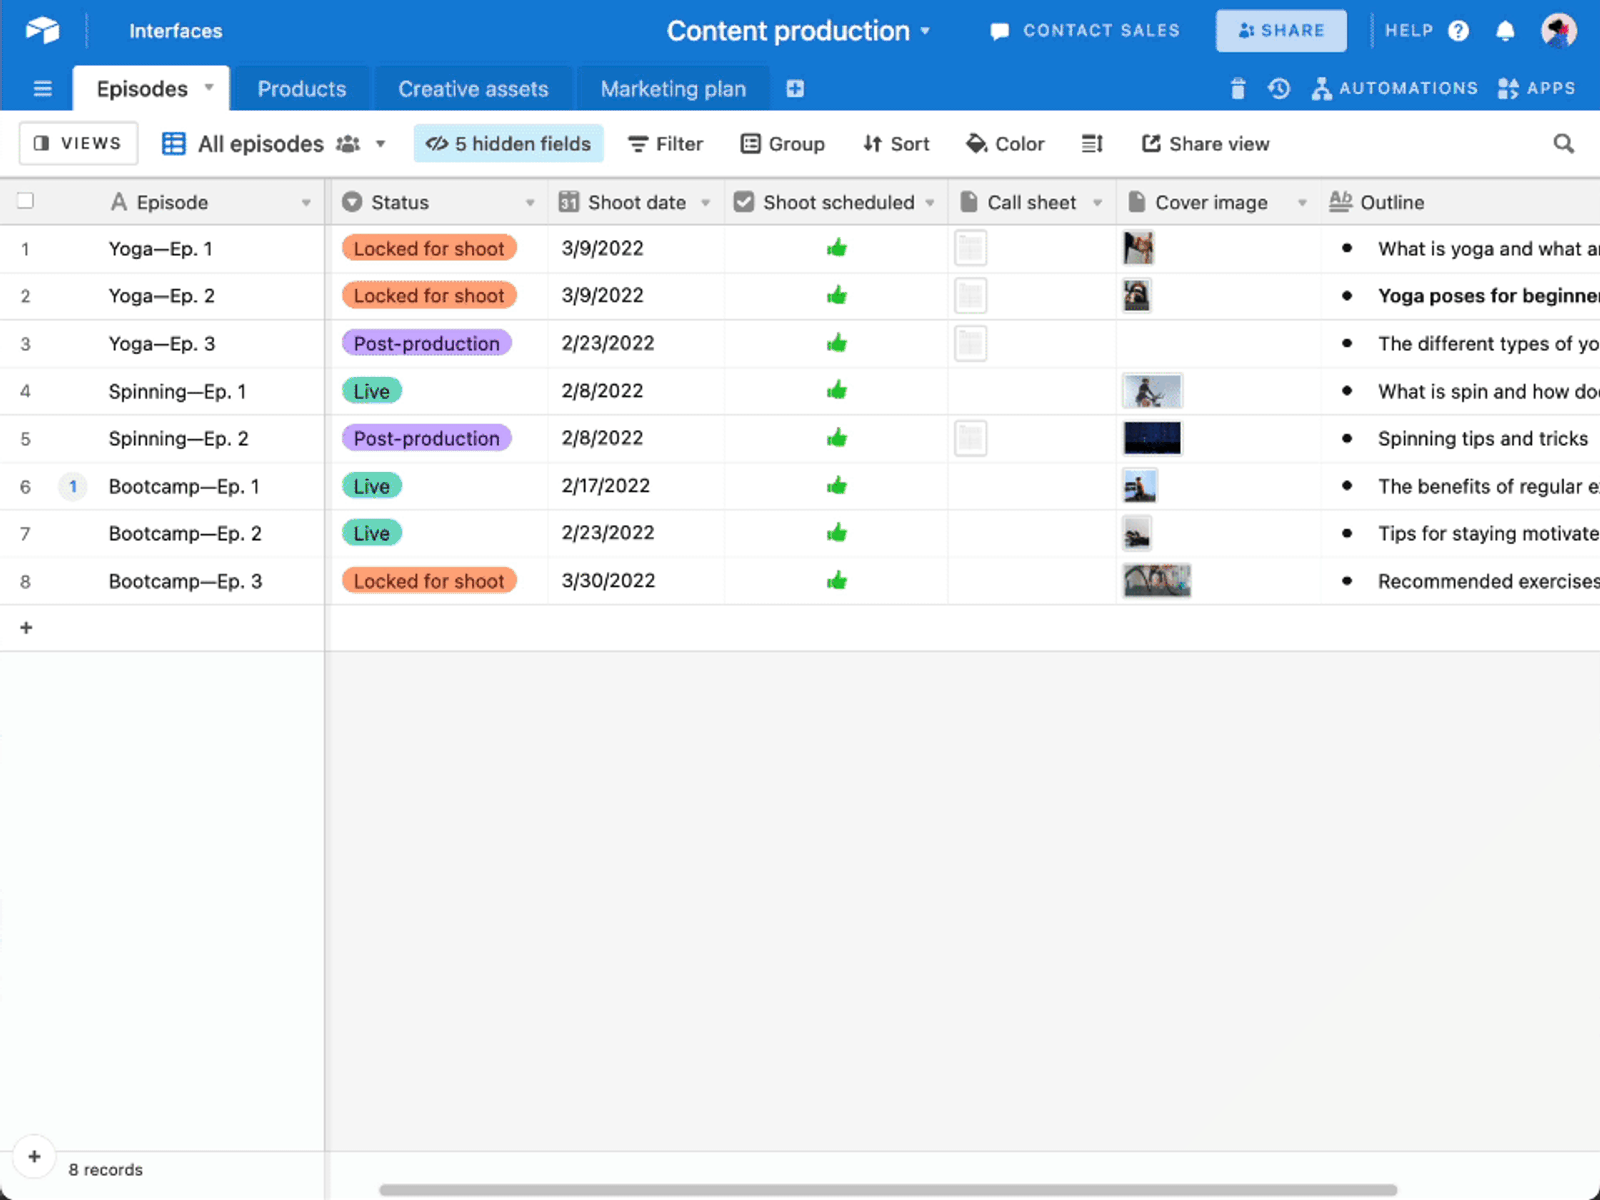This screenshot has width=1600, height=1200.
Task: Open the Outline column header
Action: click(1460, 202)
